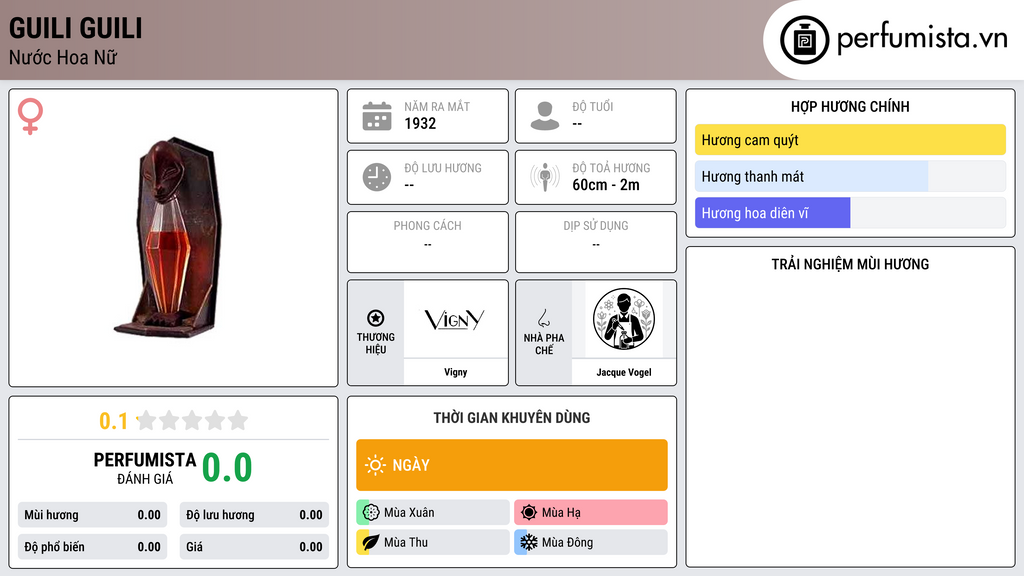Click the sun icon in the Ngày bar

(375, 465)
